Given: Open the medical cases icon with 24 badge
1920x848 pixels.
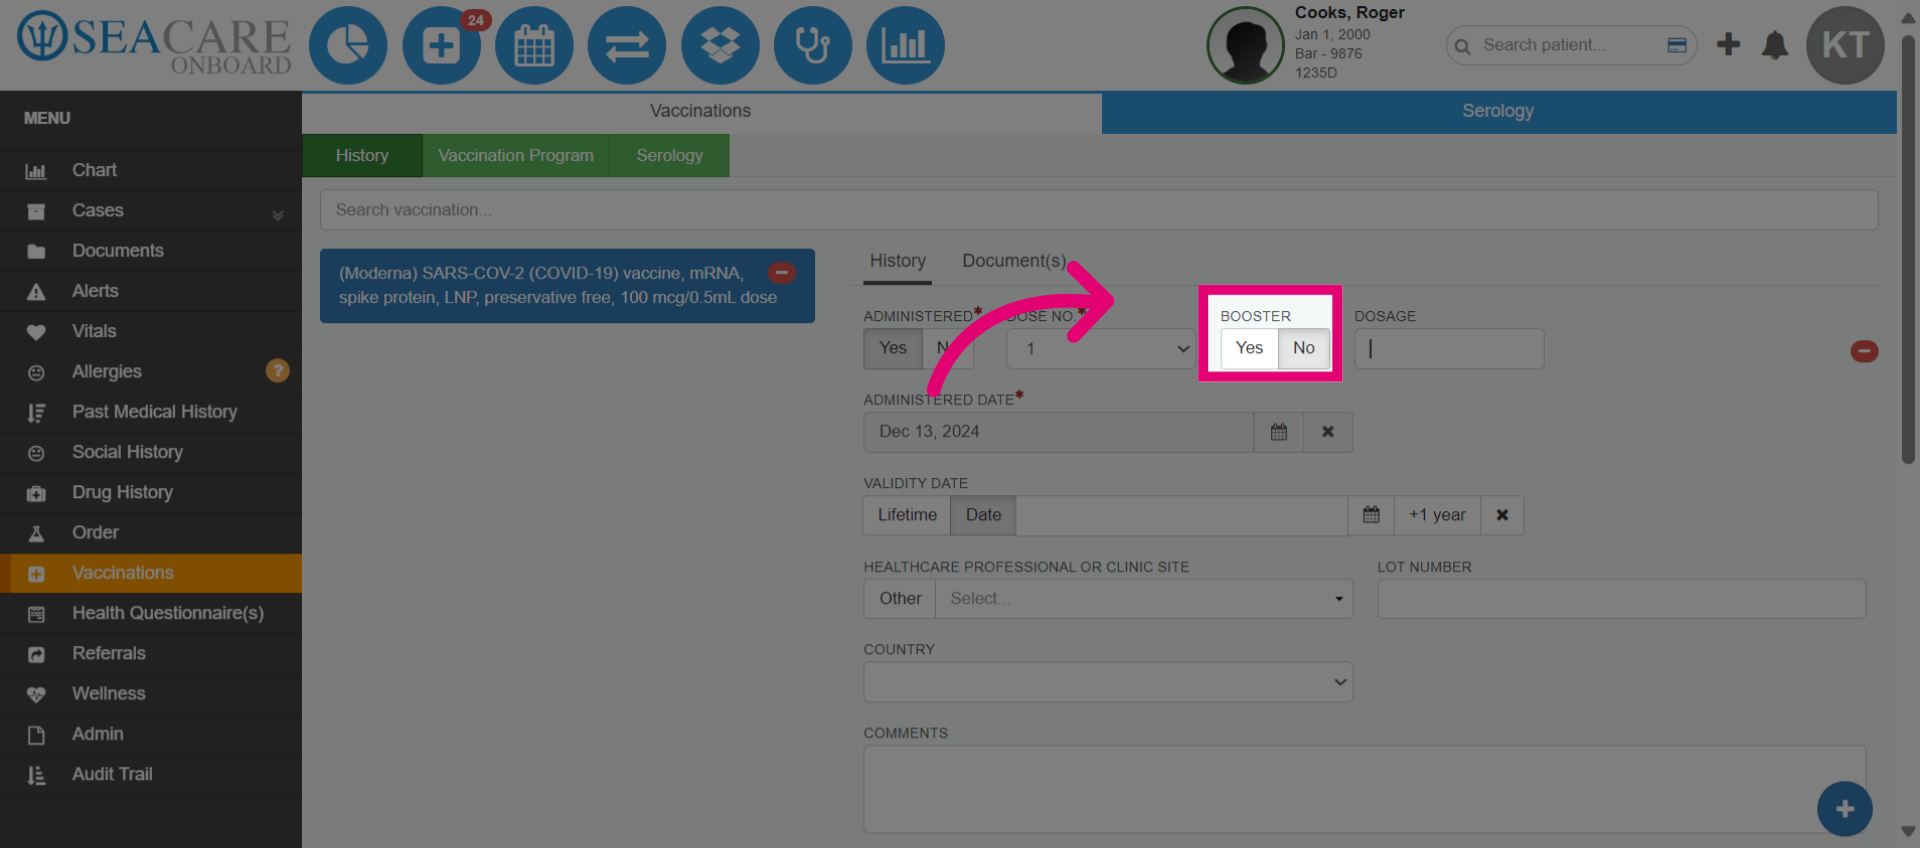Looking at the screenshot, I should (x=441, y=45).
